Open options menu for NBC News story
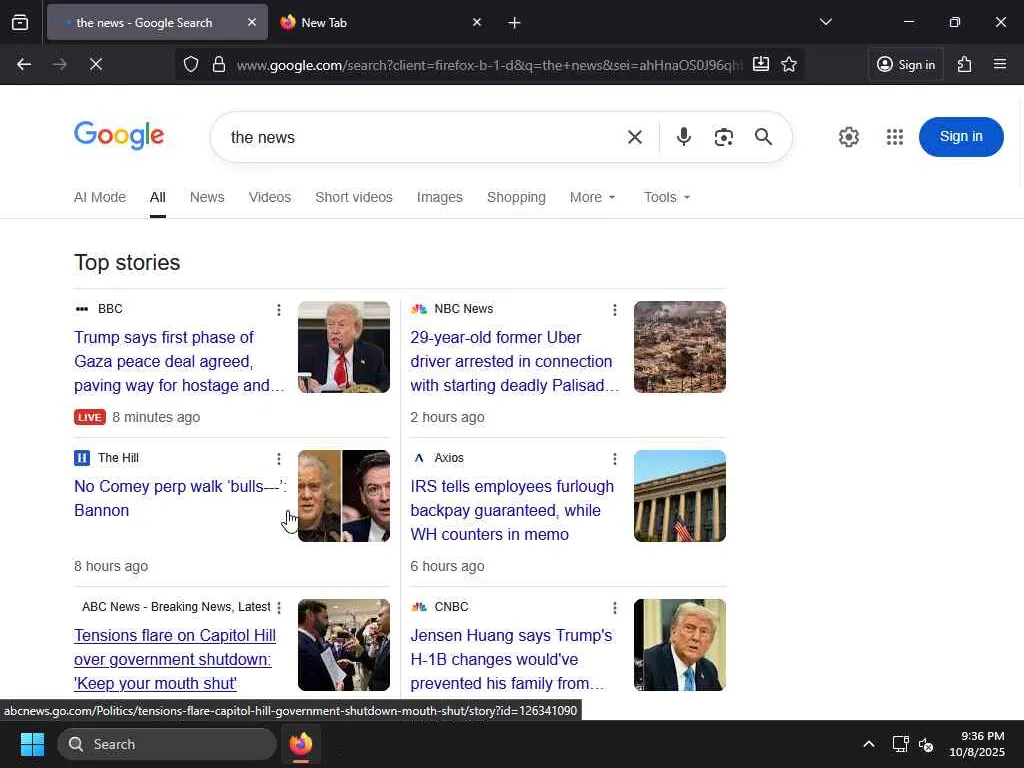The width and height of the screenshot is (1024, 768). (615, 310)
